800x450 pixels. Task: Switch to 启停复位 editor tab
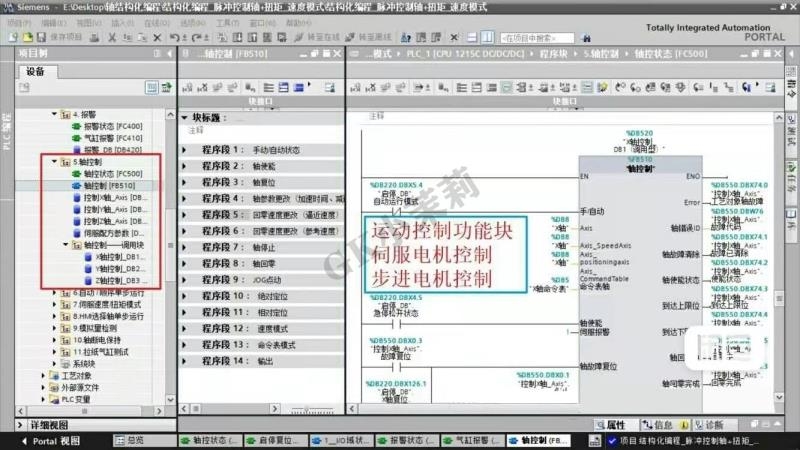[276, 440]
